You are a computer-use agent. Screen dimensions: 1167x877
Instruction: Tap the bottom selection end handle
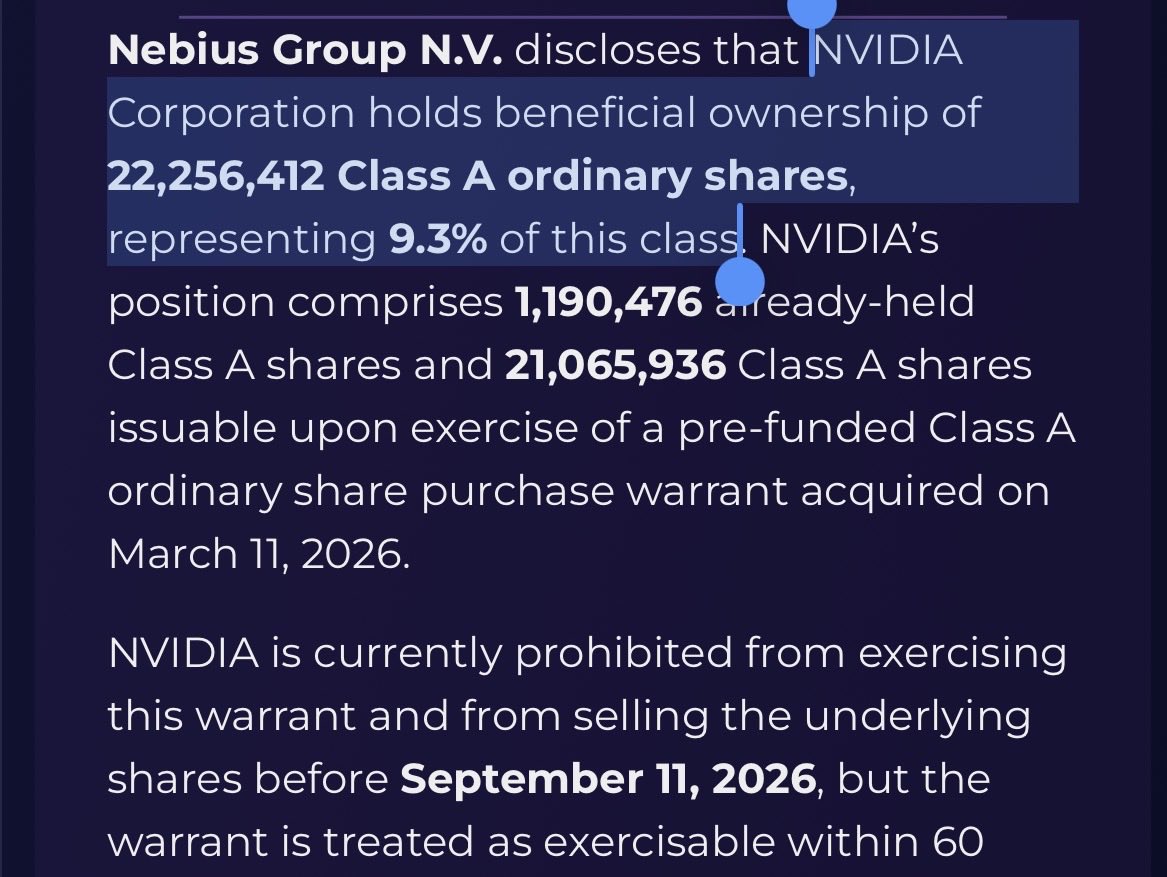[740, 281]
